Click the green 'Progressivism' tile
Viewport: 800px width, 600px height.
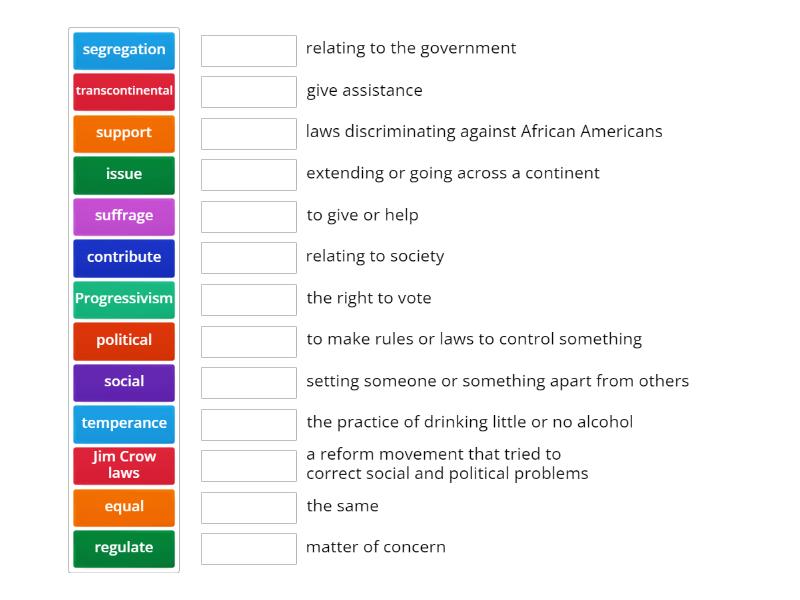[x=124, y=299]
